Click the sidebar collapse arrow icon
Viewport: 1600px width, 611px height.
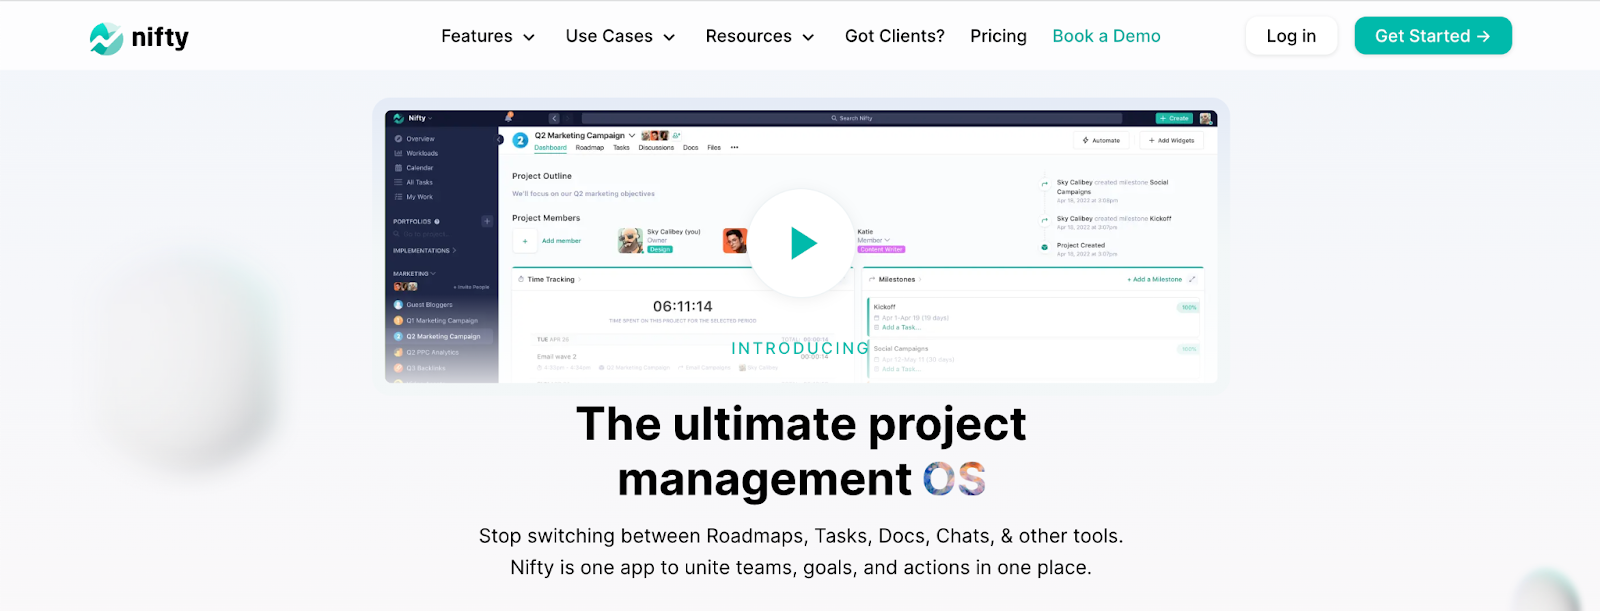point(500,140)
